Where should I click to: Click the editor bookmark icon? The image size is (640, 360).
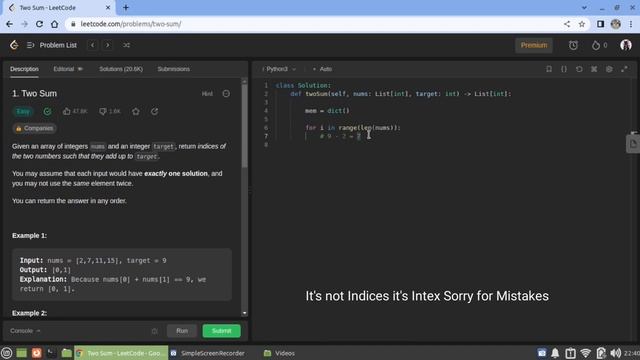549,69
